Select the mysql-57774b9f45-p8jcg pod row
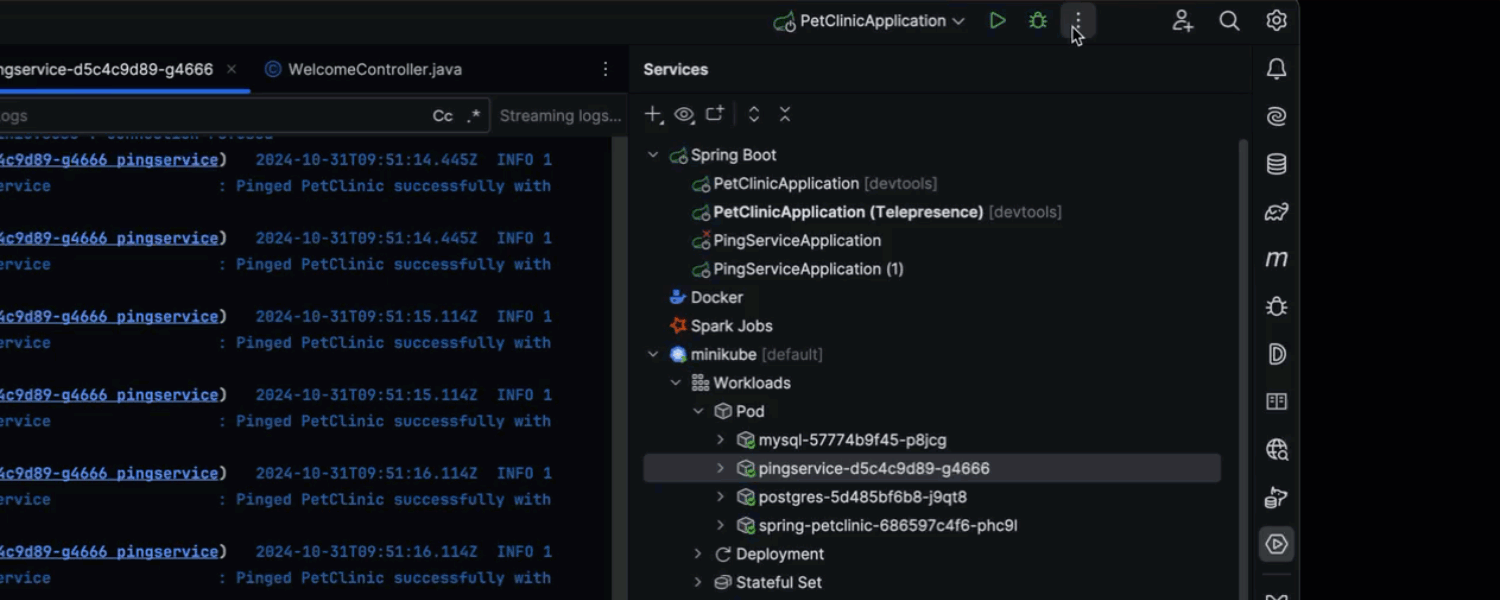The height and width of the screenshot is (600, 1500). [932, 440]
